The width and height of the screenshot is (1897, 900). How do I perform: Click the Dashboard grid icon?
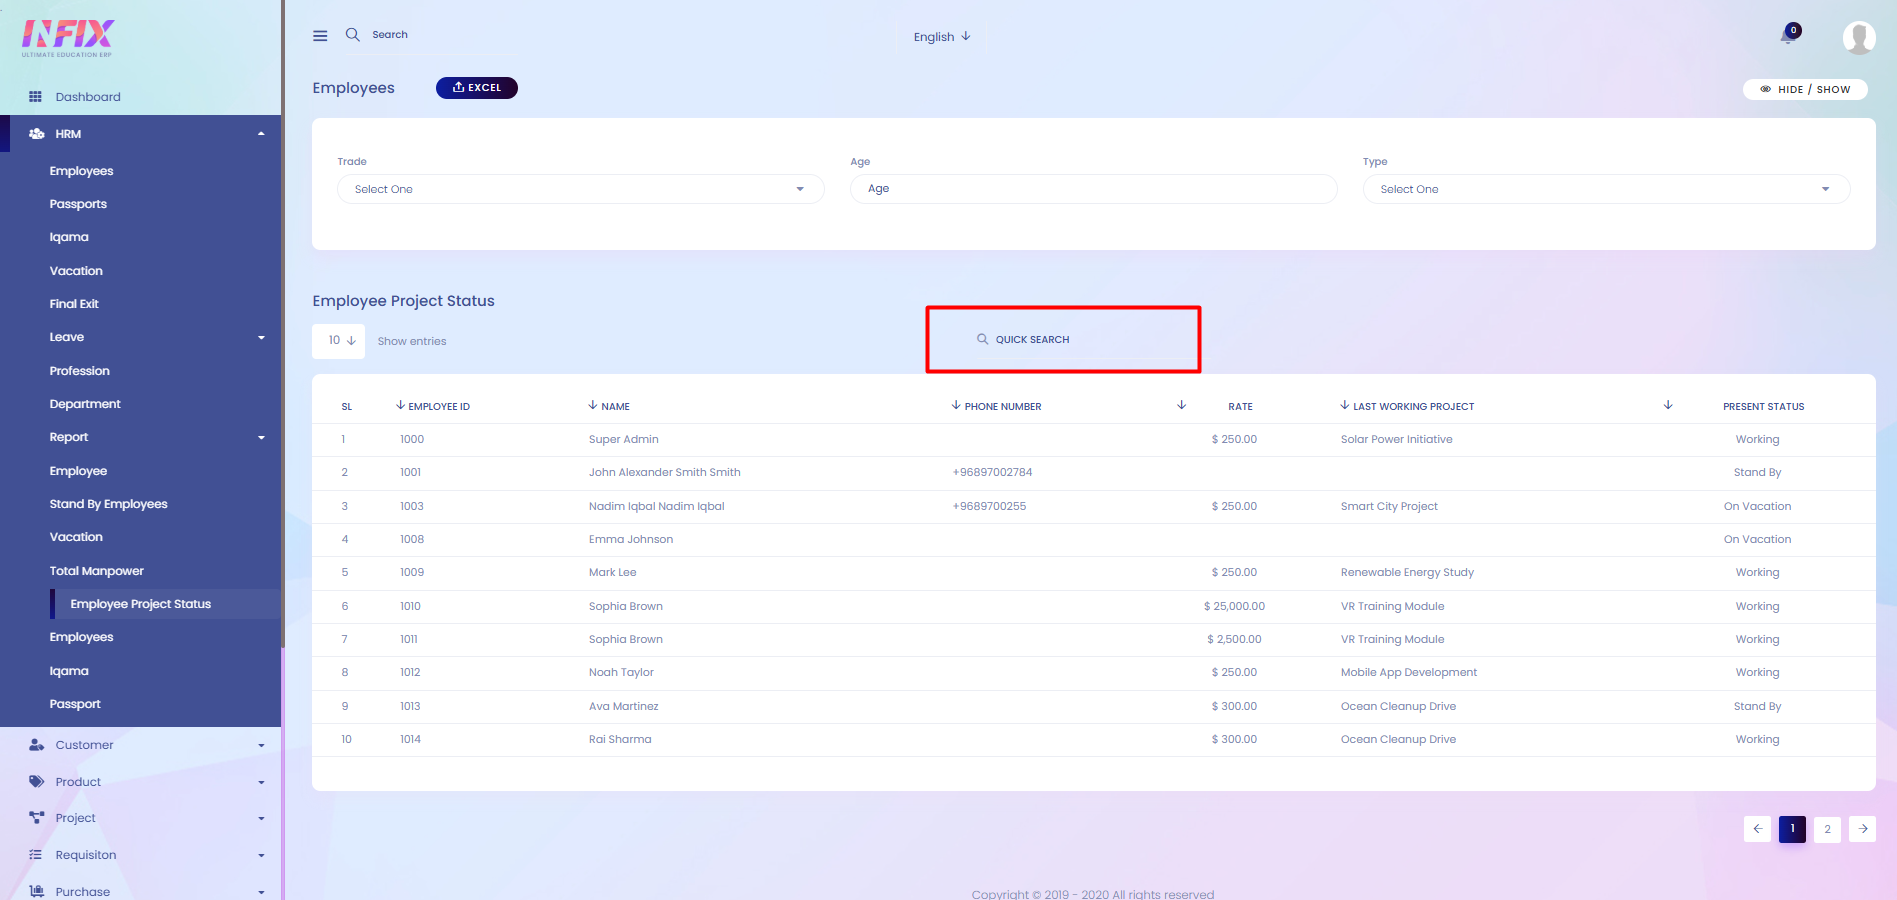(35, 97)
